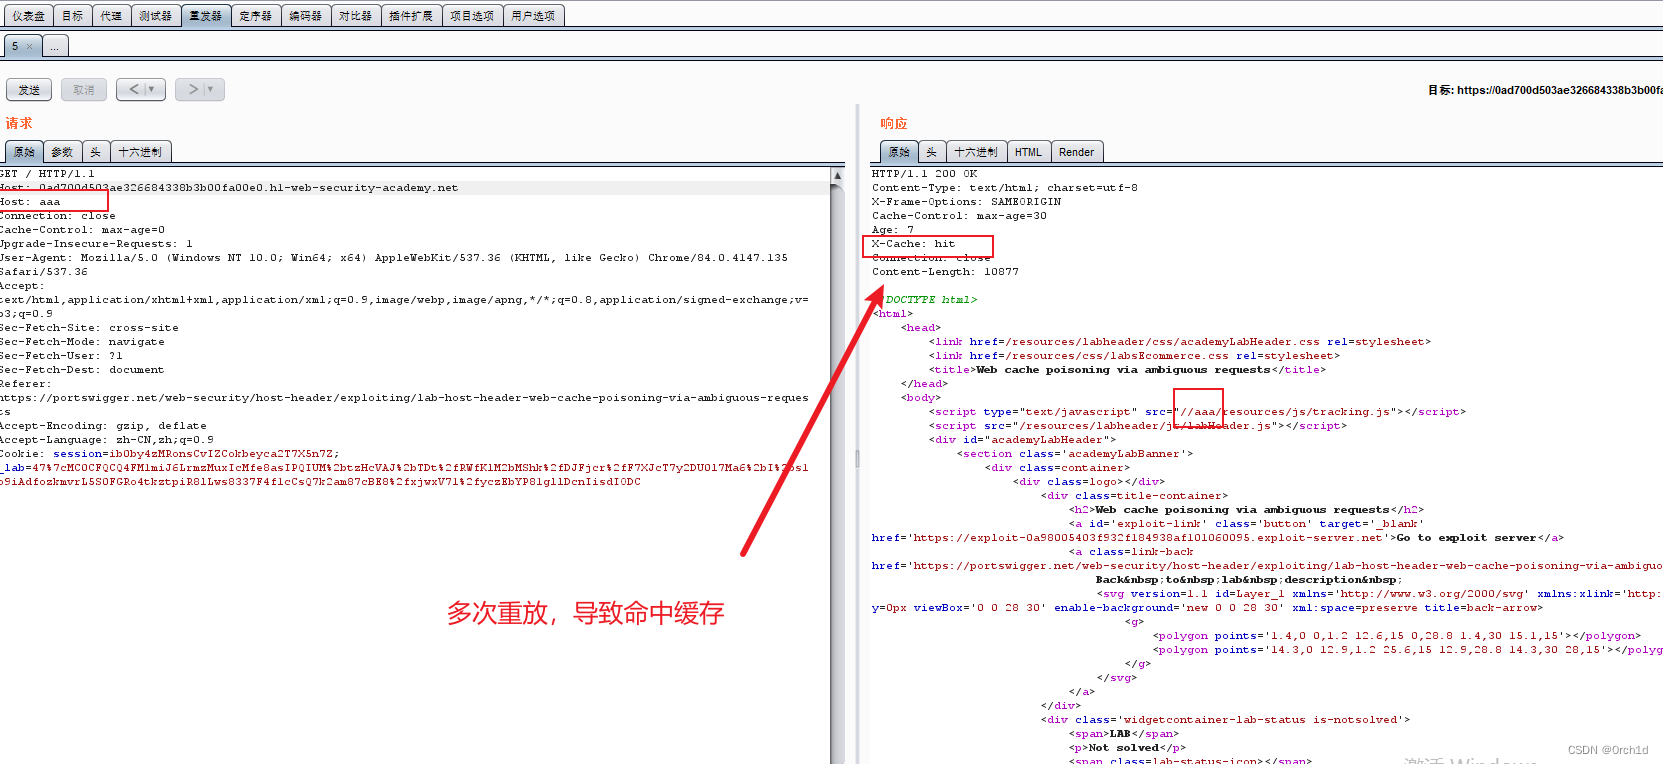Click the labsEcommerce.css link line
Viewport: 1663px width, 764px height.
coord(1134,356)
